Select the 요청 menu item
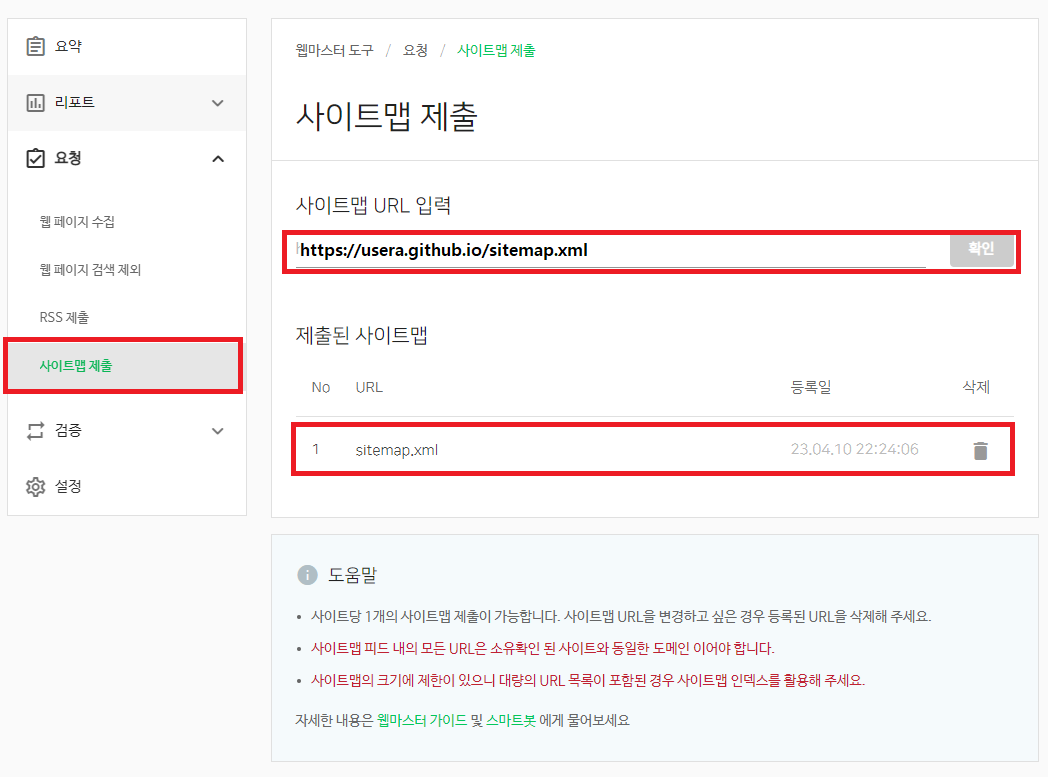The height and width of the screenshot is (777, 1051). tap(127, 158)
